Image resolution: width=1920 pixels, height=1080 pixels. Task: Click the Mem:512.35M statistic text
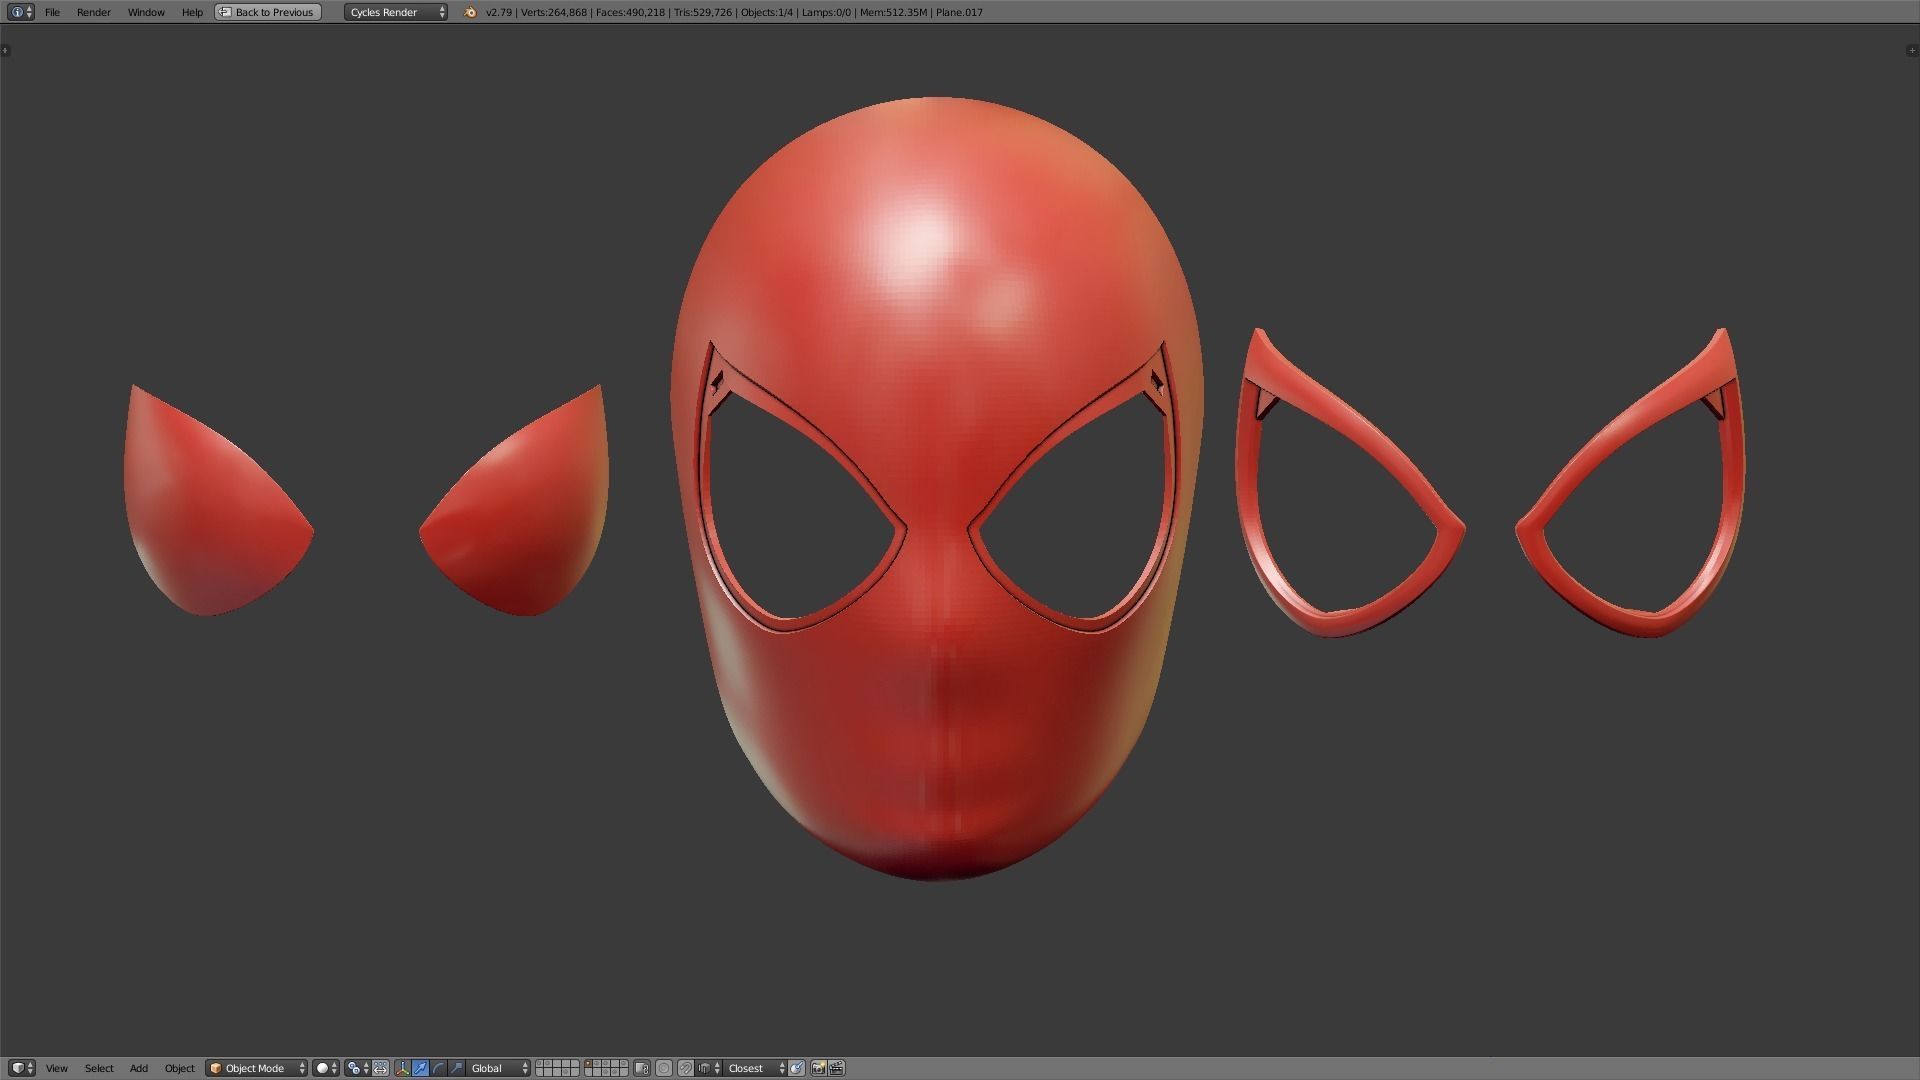[893, 12]
